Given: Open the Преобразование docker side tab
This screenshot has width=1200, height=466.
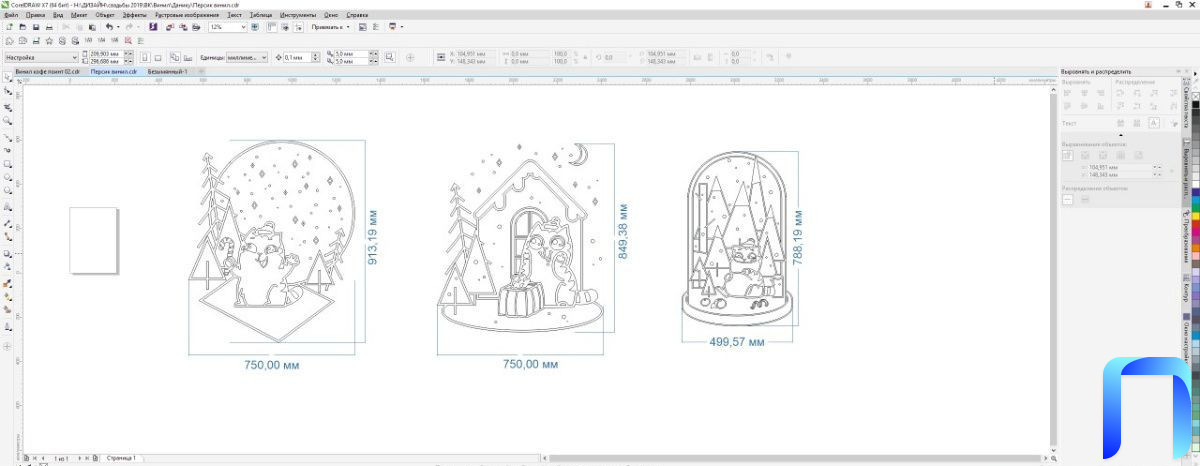Looking at the screenshot, I should click(1186, 235).
